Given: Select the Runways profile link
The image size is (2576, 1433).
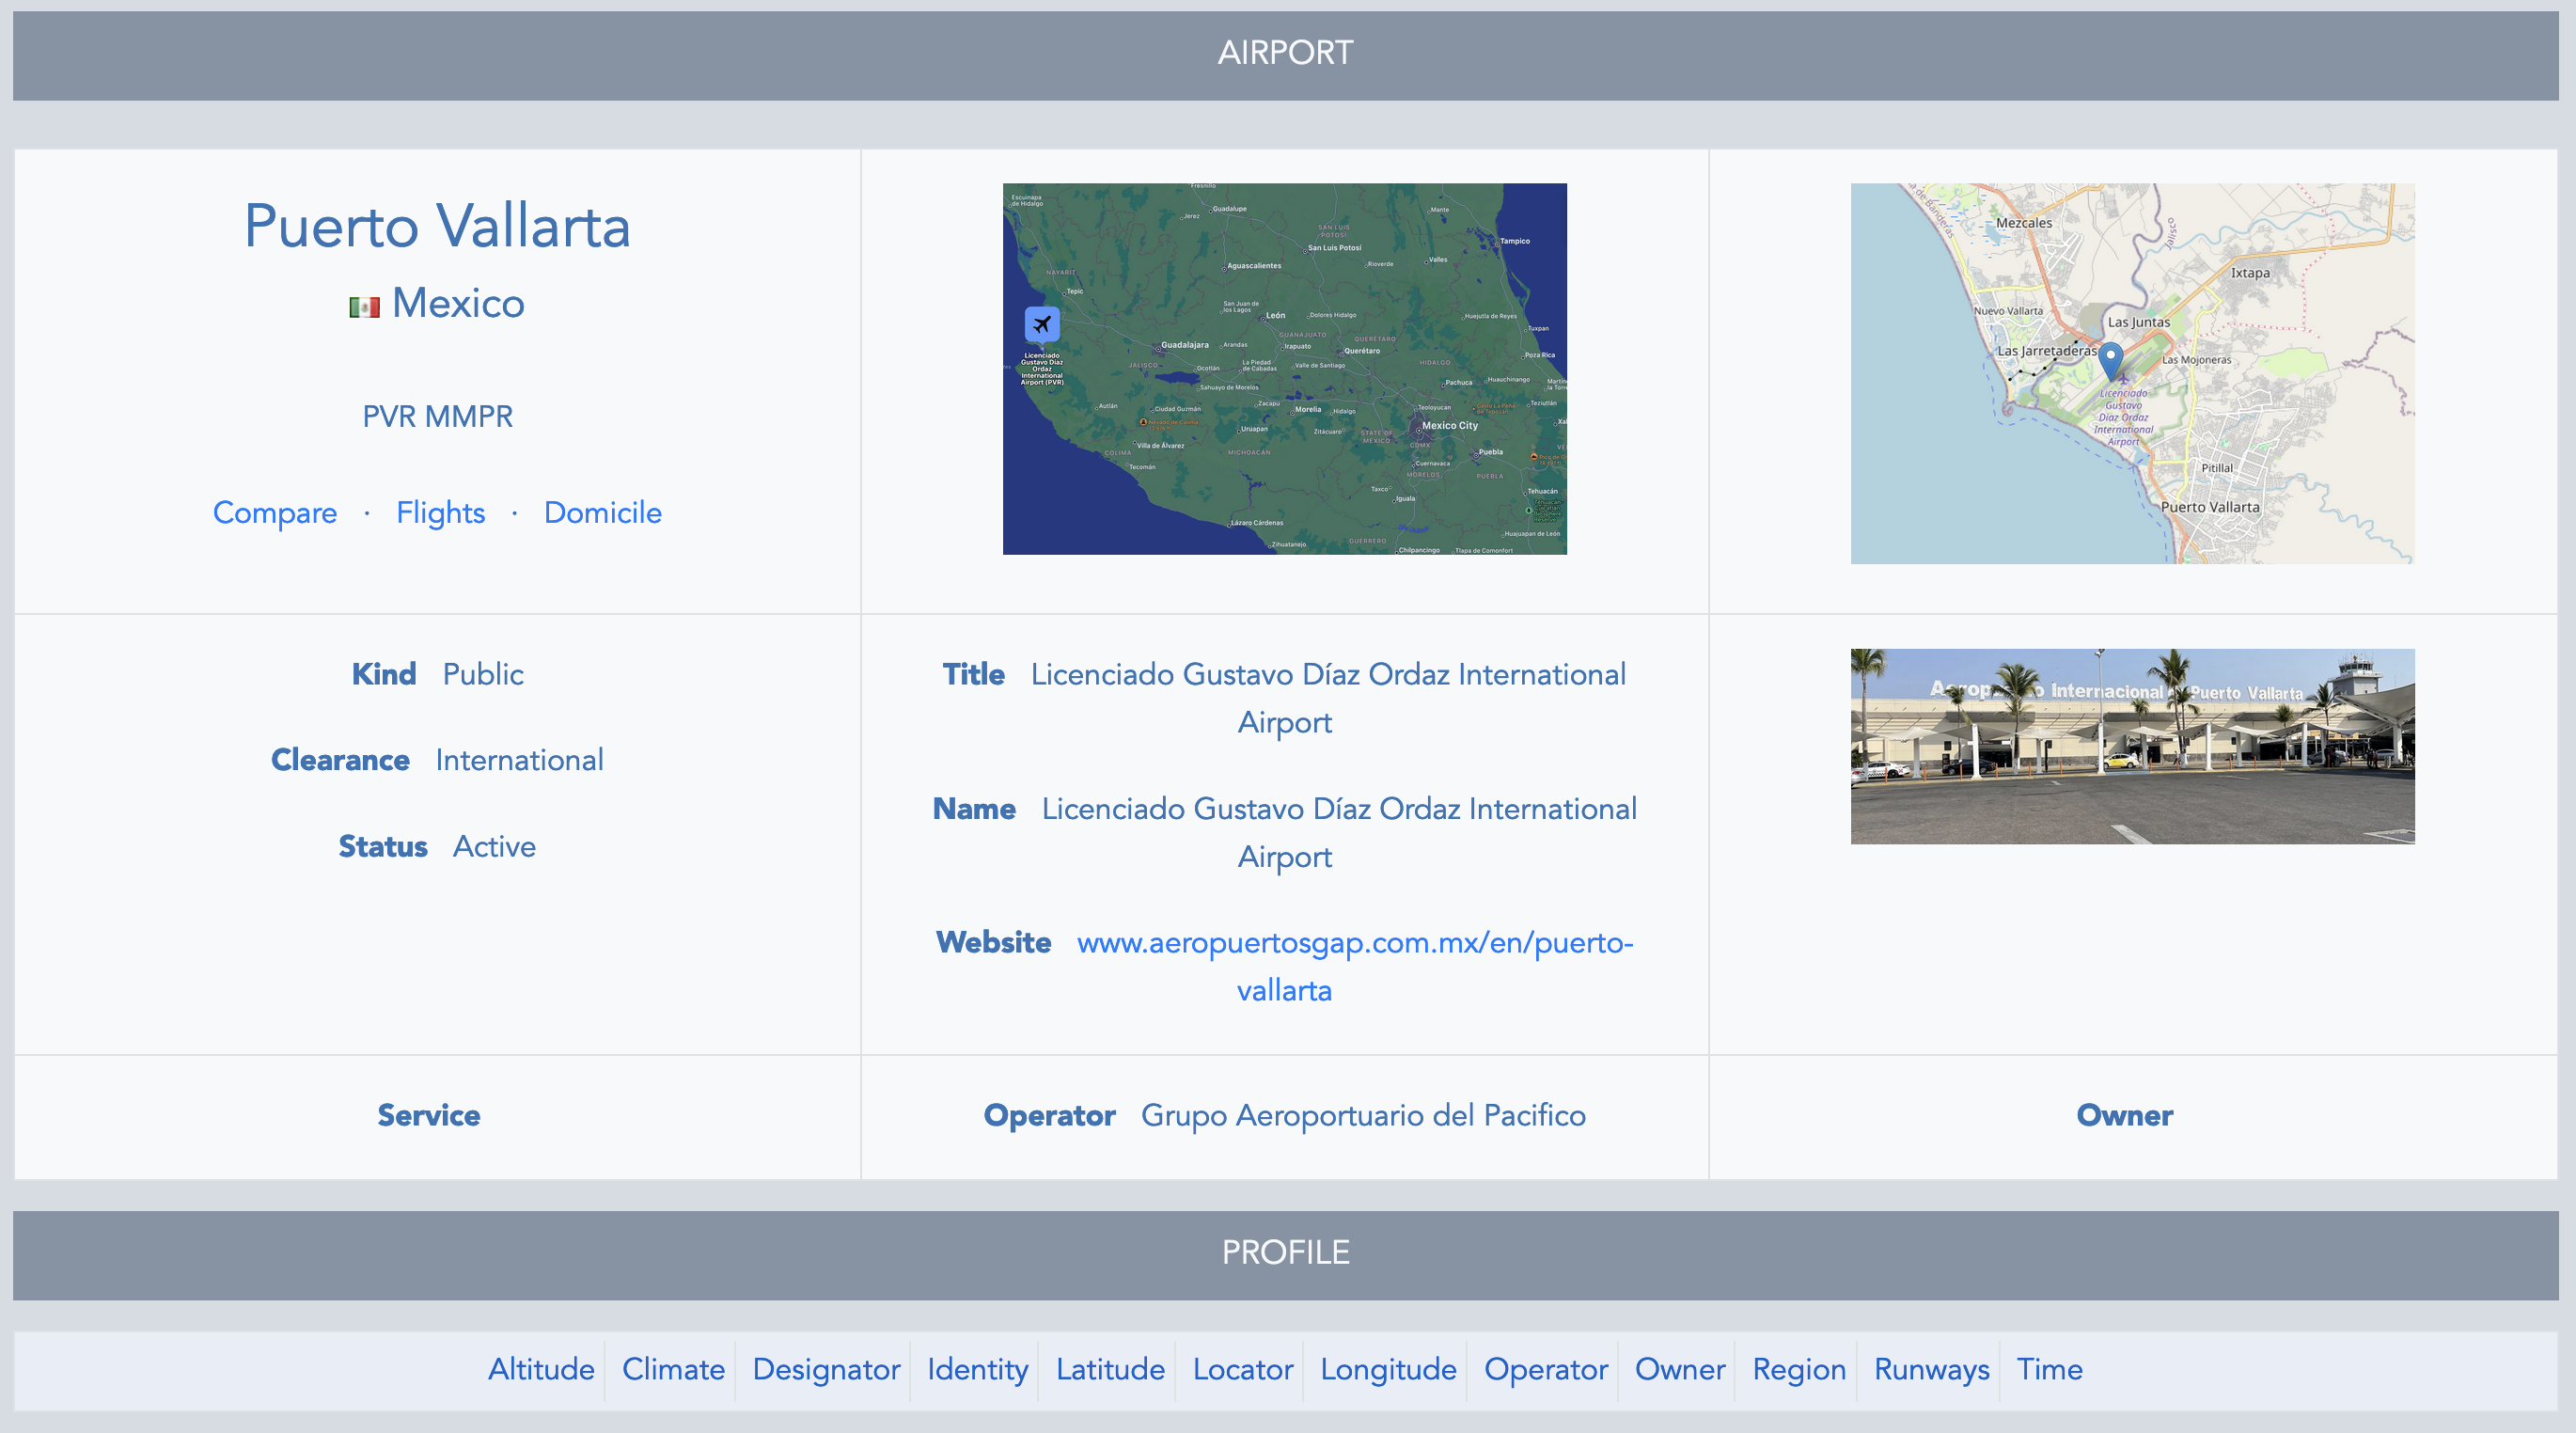Looking at the screenshot, I should [1931, 1369].
